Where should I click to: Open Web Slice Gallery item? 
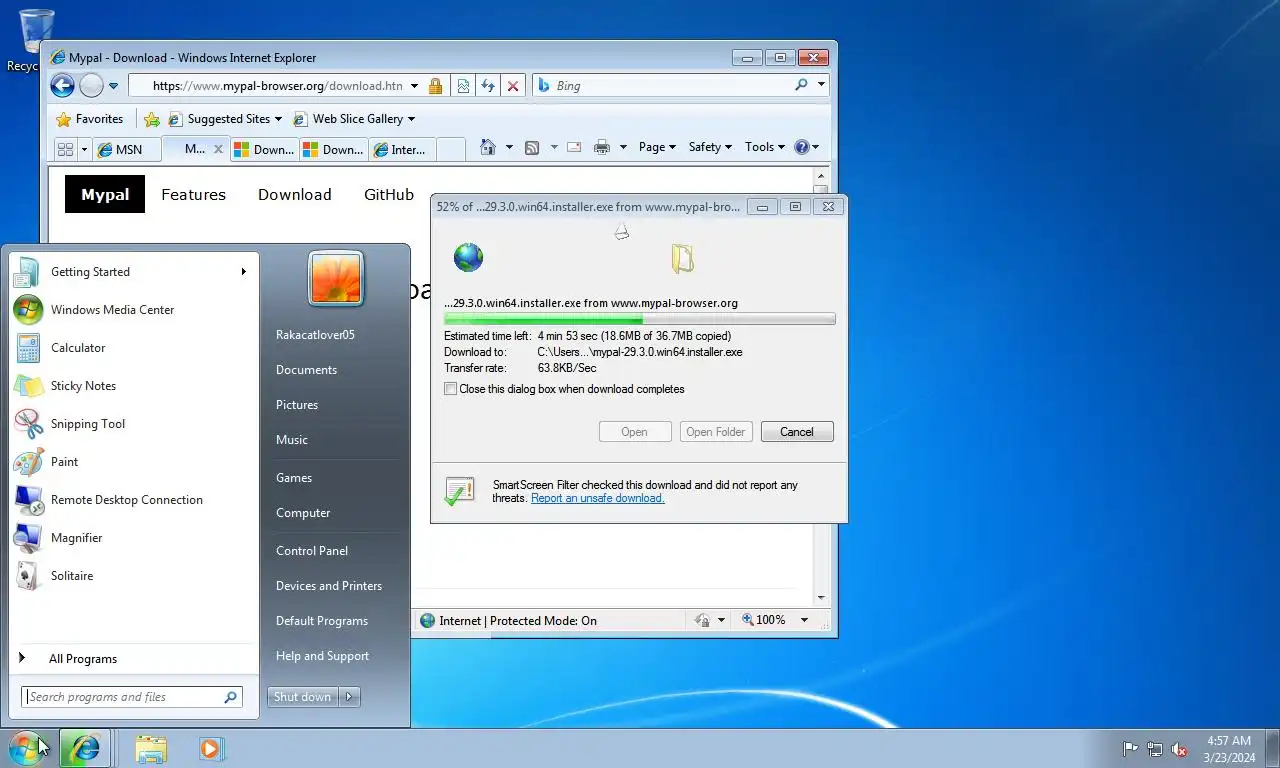pos(353,119)
